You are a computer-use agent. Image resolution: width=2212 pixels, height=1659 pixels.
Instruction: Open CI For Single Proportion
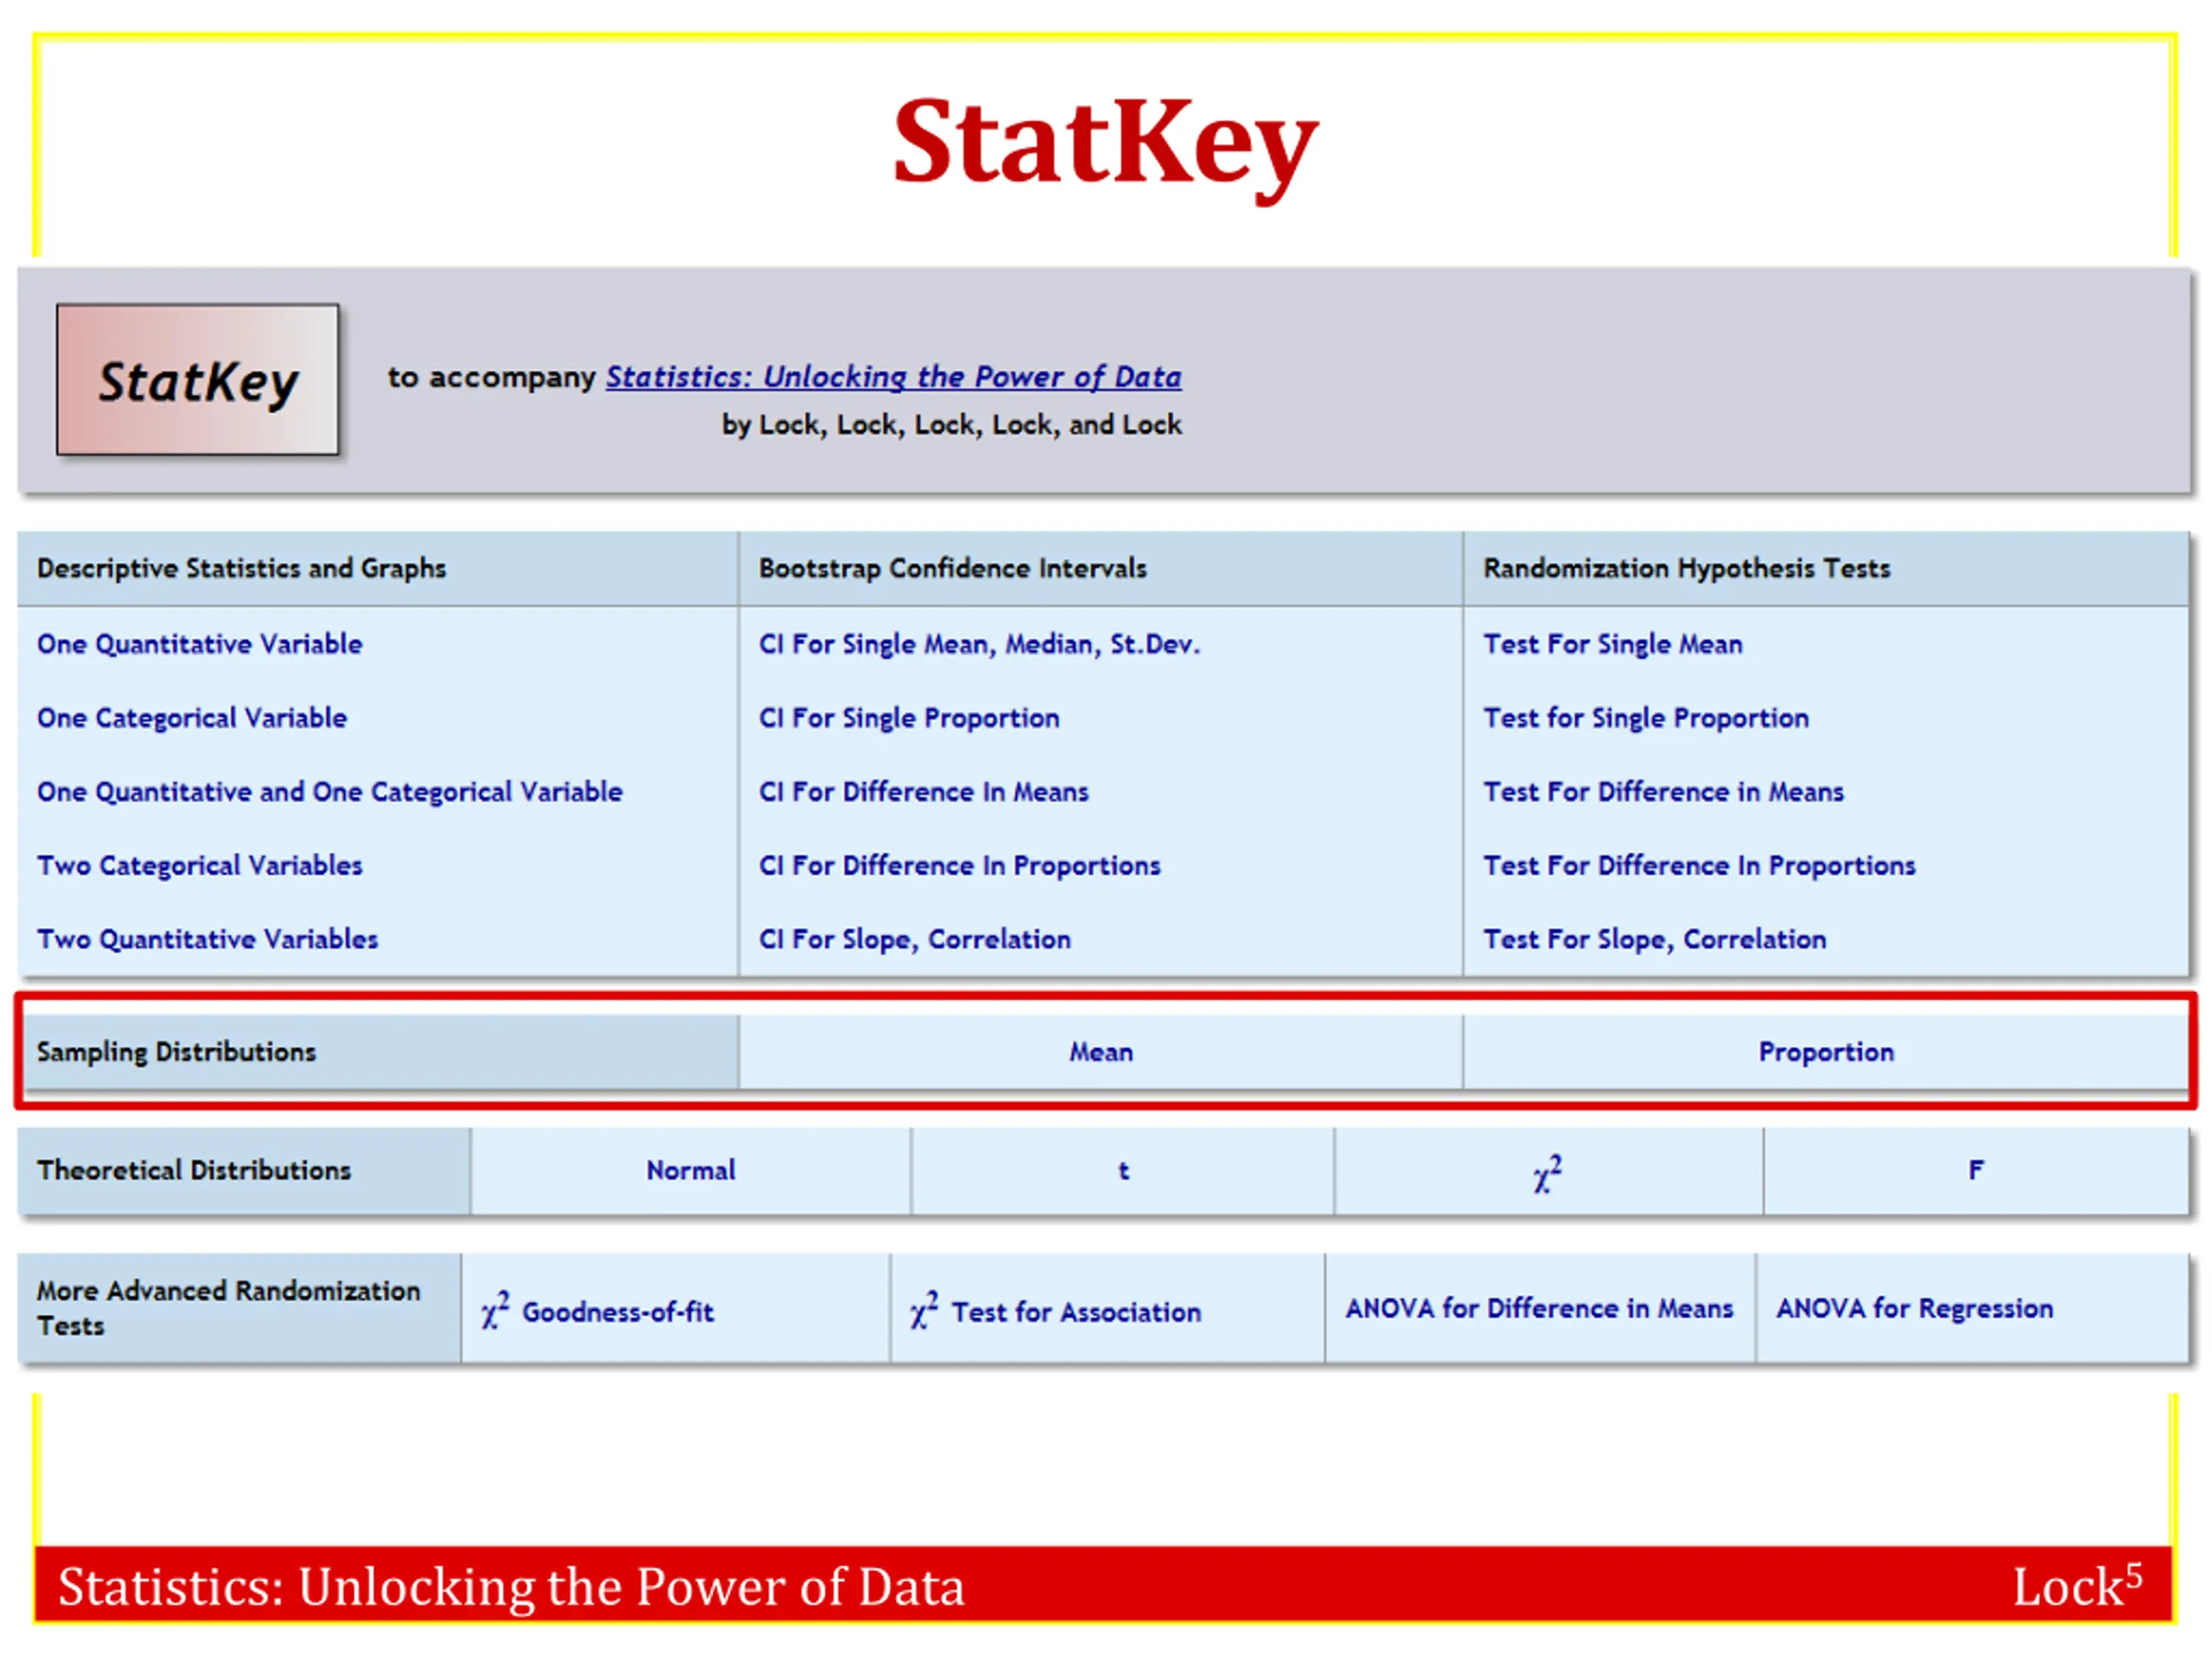point(908,718)
